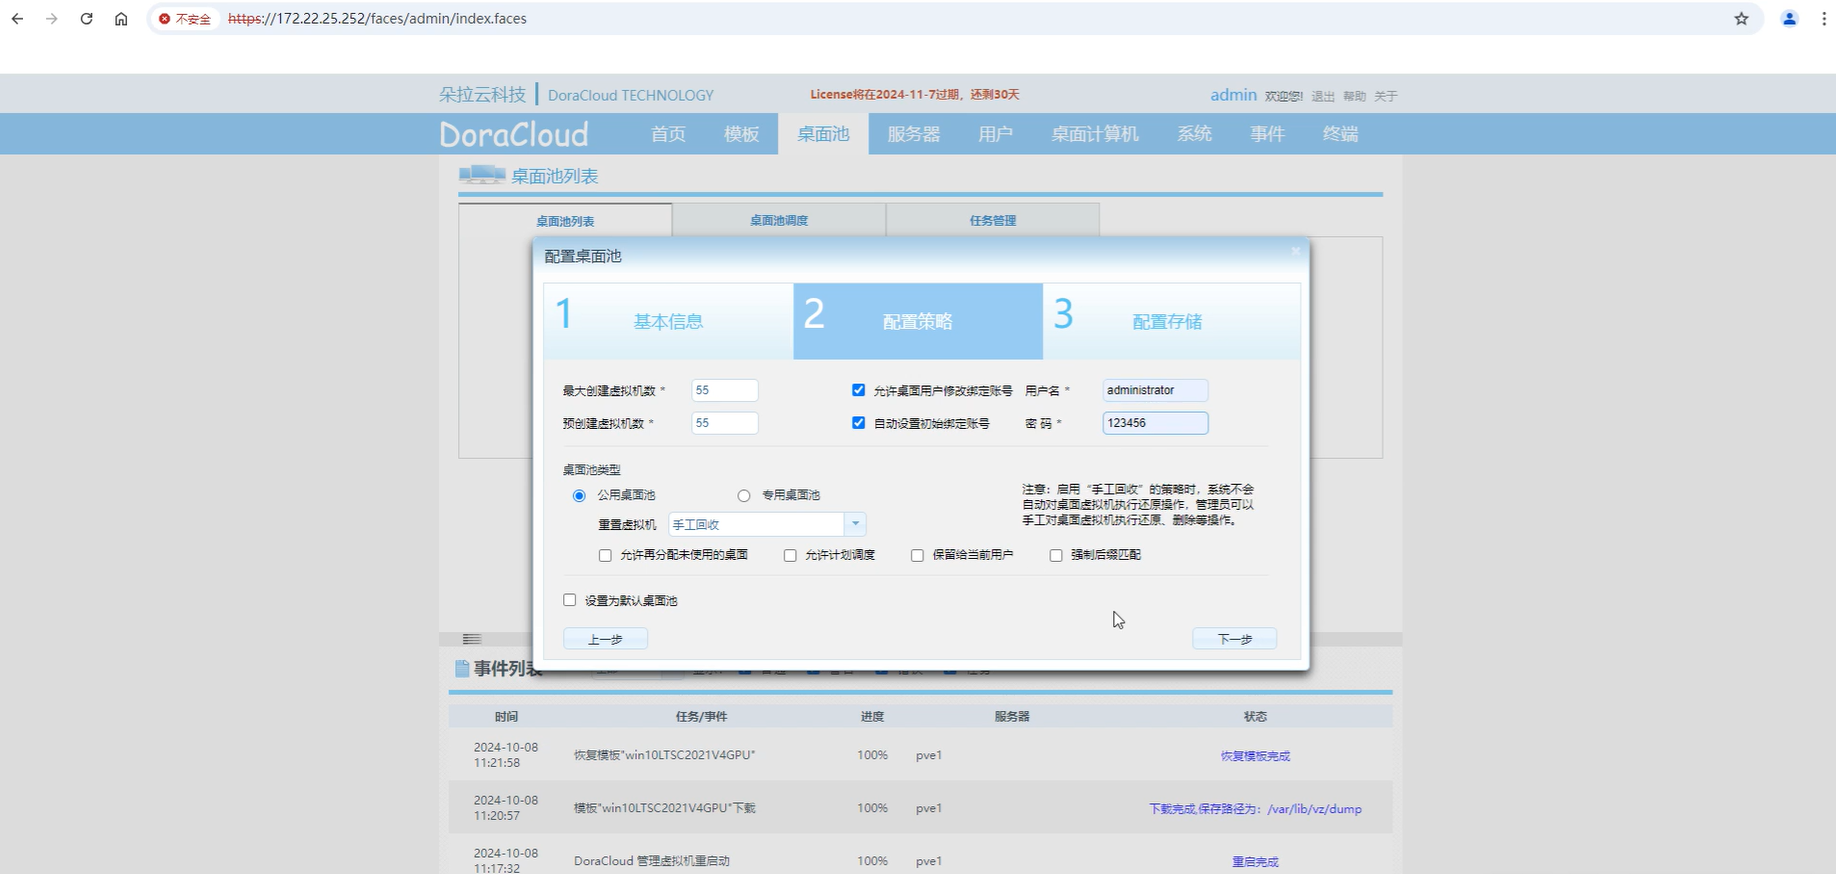Click 任务/事件 column header

tap(701, 717)
